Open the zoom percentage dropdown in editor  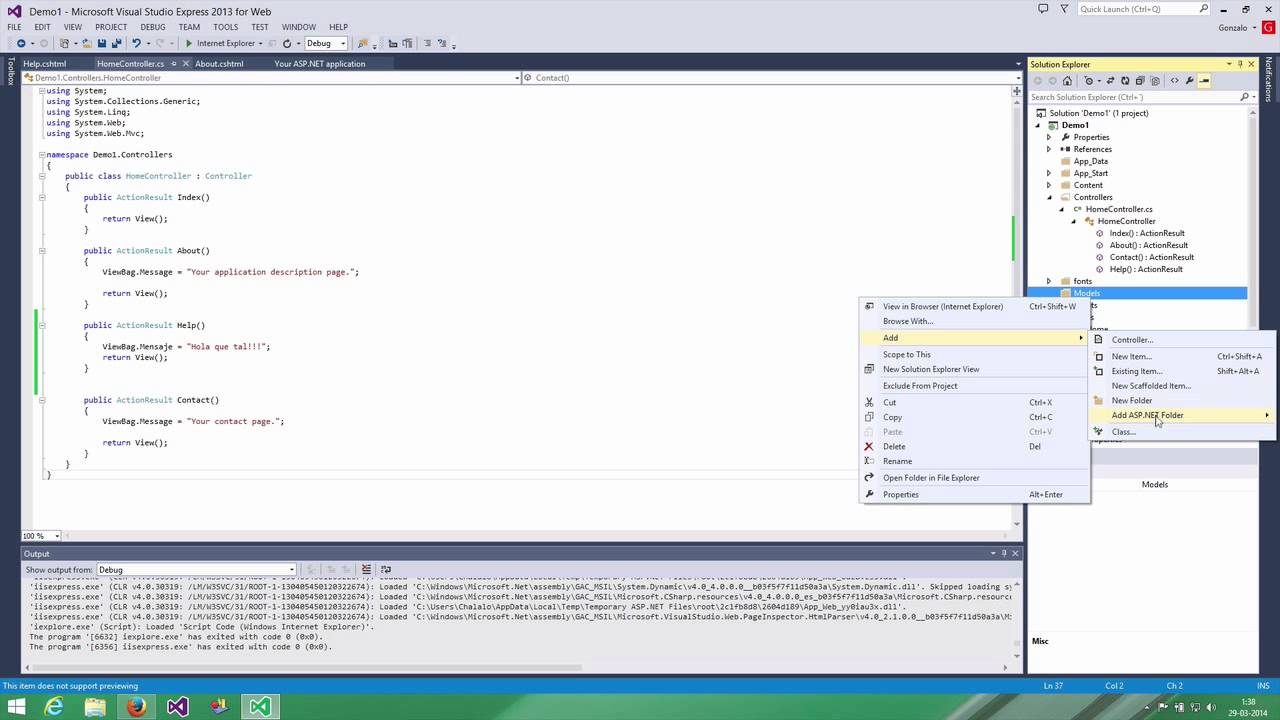coord(57,536)
